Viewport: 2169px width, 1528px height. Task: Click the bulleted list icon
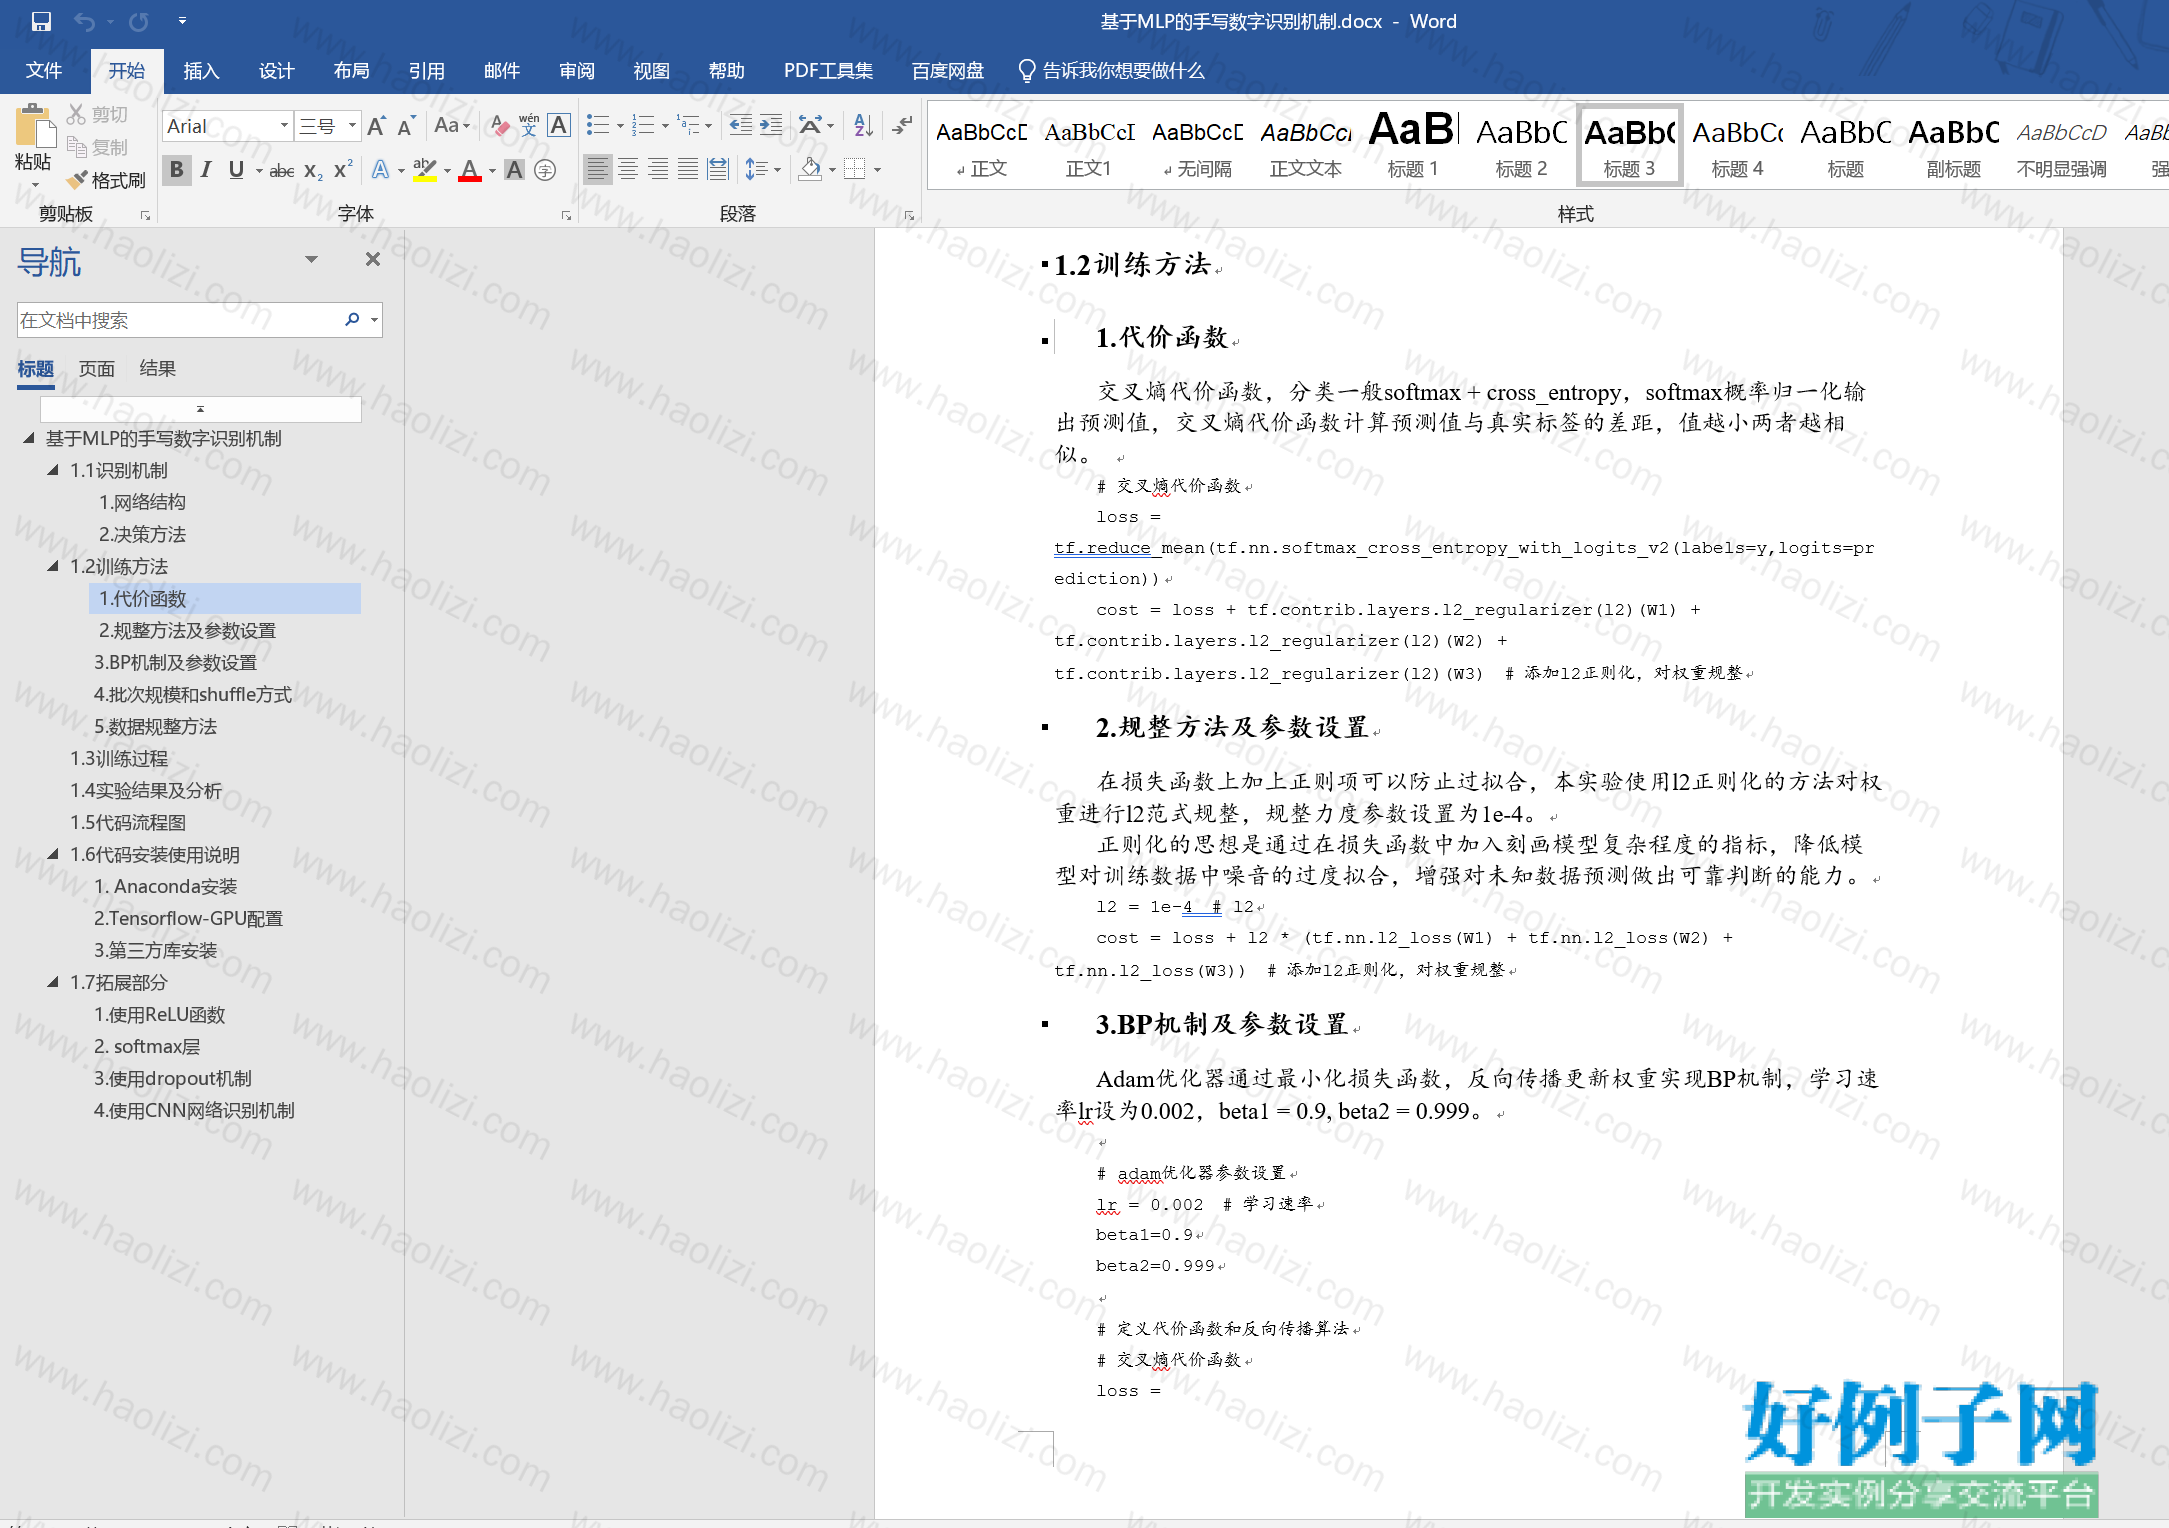click(x=598, y=126)
